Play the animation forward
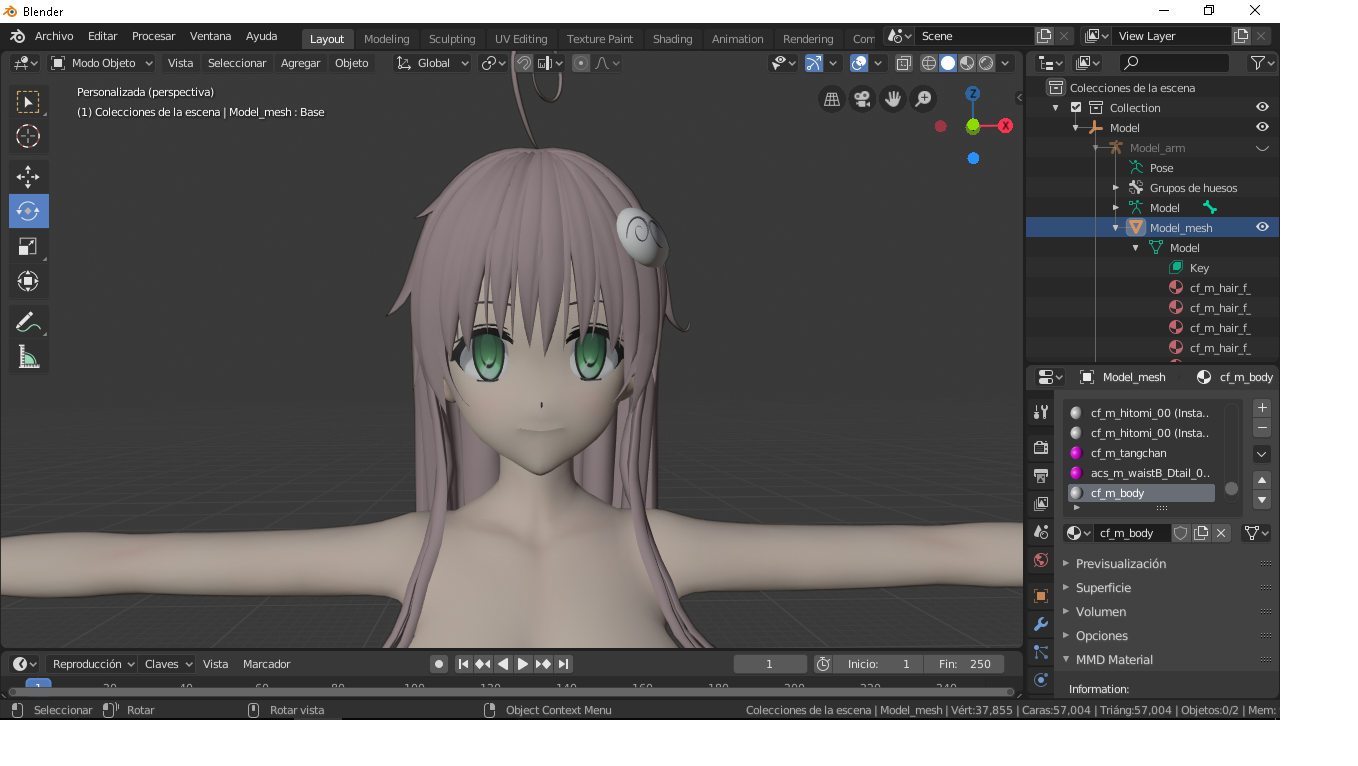The width and height of the screenshot is (1358, 766). point(523,664)
